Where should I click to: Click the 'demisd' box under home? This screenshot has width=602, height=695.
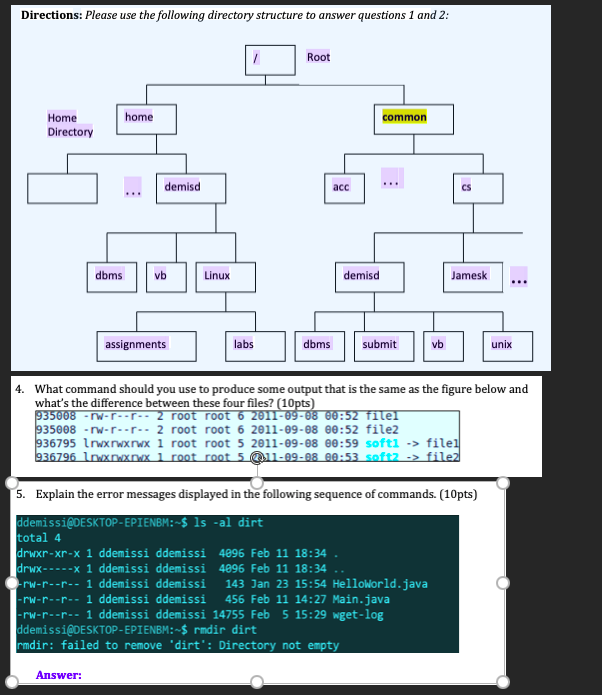tap(191, 188)
